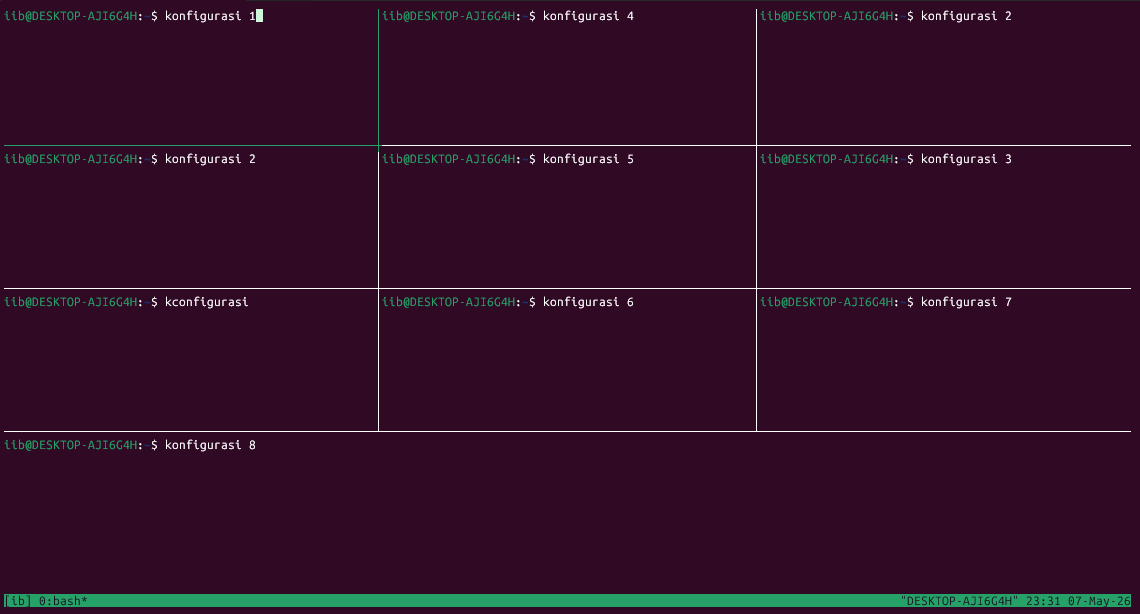Click the 23:31 clock in the status bar

coord(1043,601)
